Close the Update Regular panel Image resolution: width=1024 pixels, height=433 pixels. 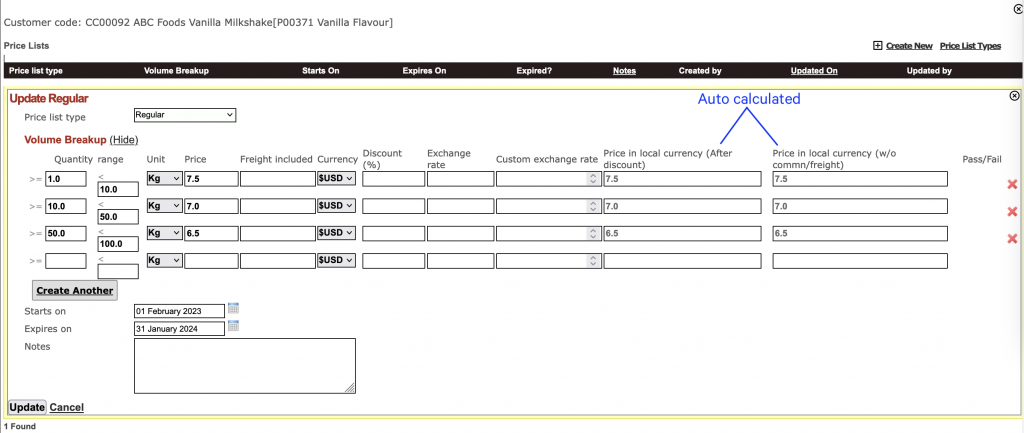tap(1014, 96)
